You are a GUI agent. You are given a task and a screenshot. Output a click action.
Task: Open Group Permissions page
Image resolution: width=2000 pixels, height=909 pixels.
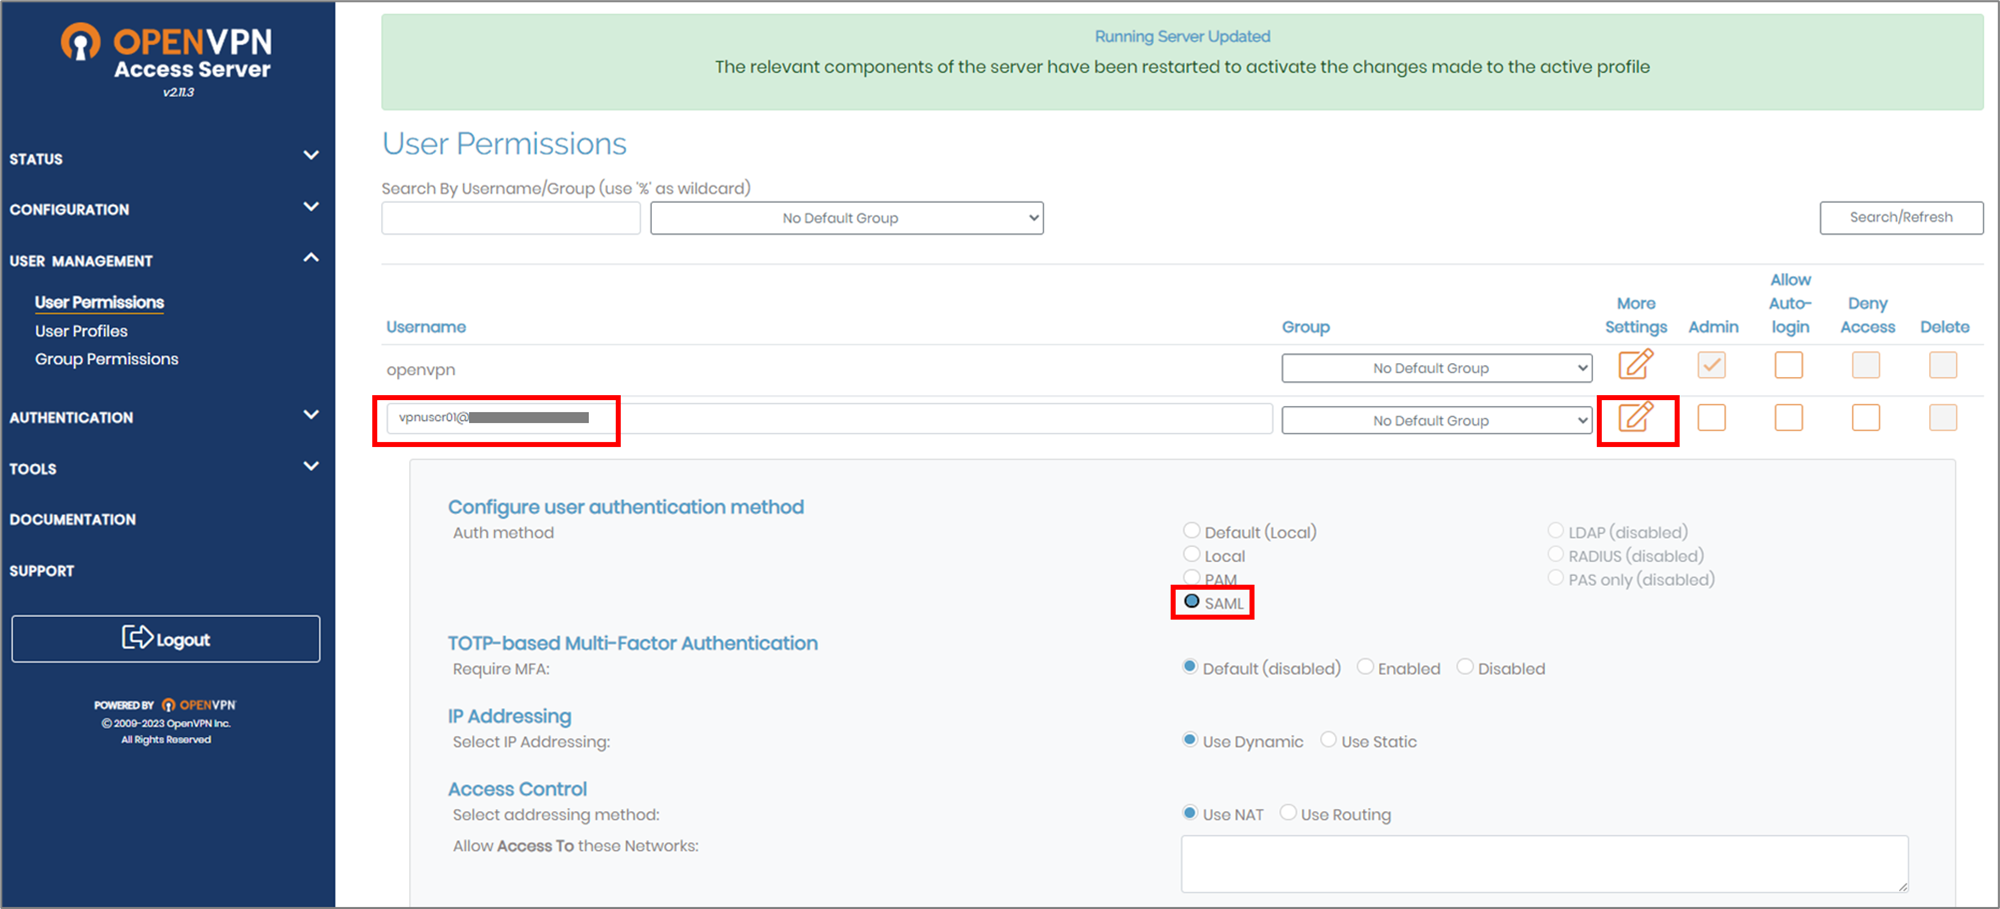coord(106,359)
